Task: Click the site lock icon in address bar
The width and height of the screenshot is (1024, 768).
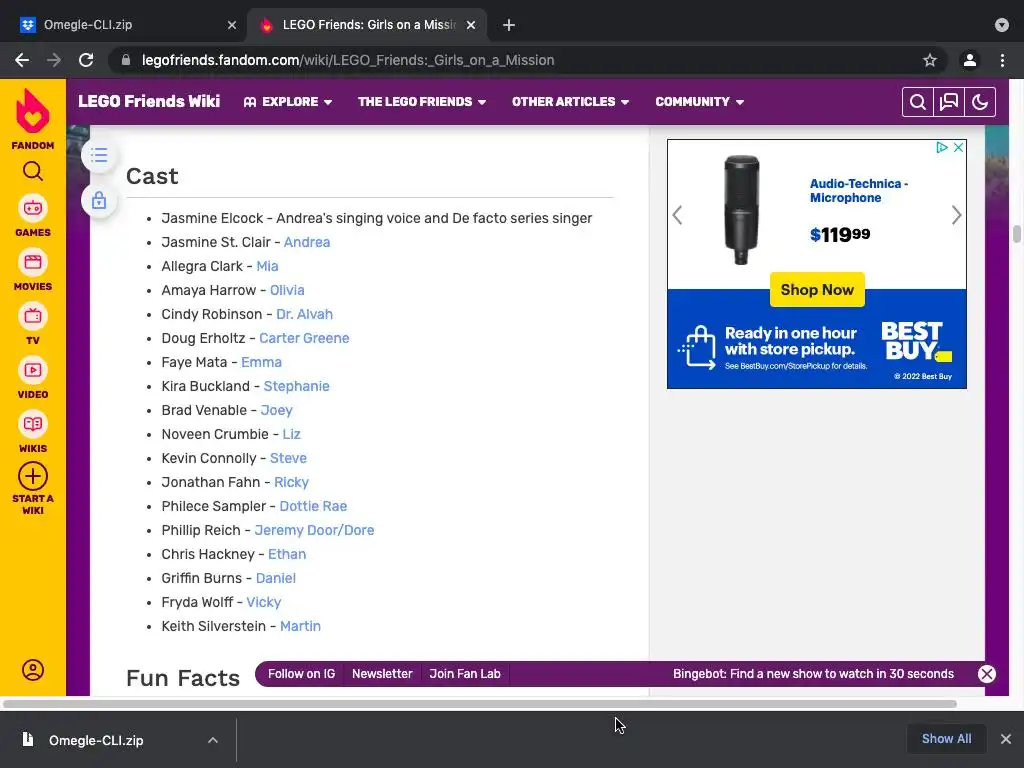Action: 126,60
